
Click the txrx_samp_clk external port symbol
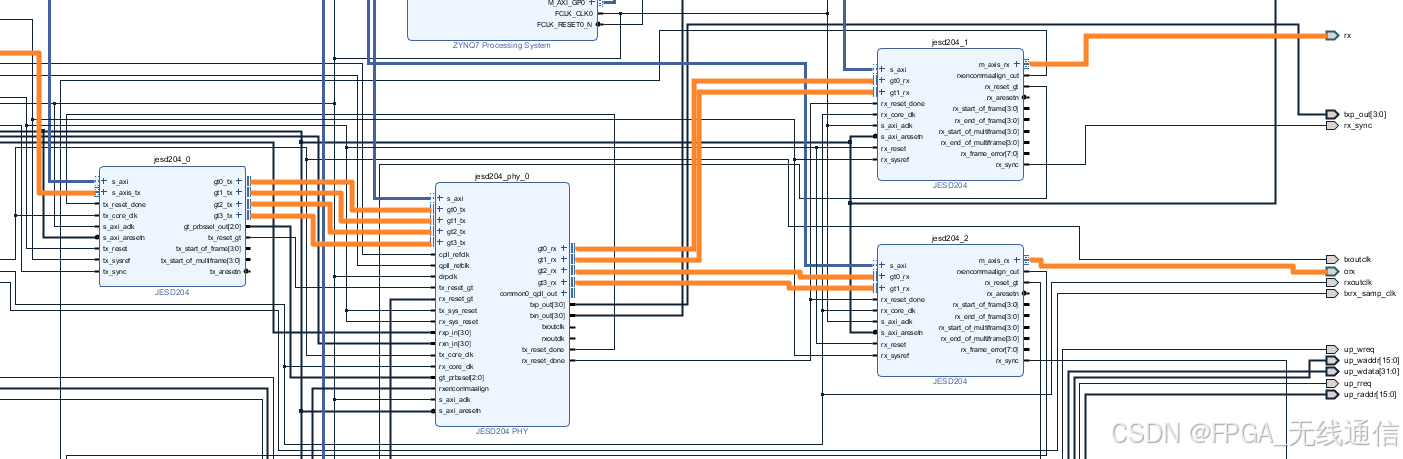pyautogui.click(x=1332, y=293)
